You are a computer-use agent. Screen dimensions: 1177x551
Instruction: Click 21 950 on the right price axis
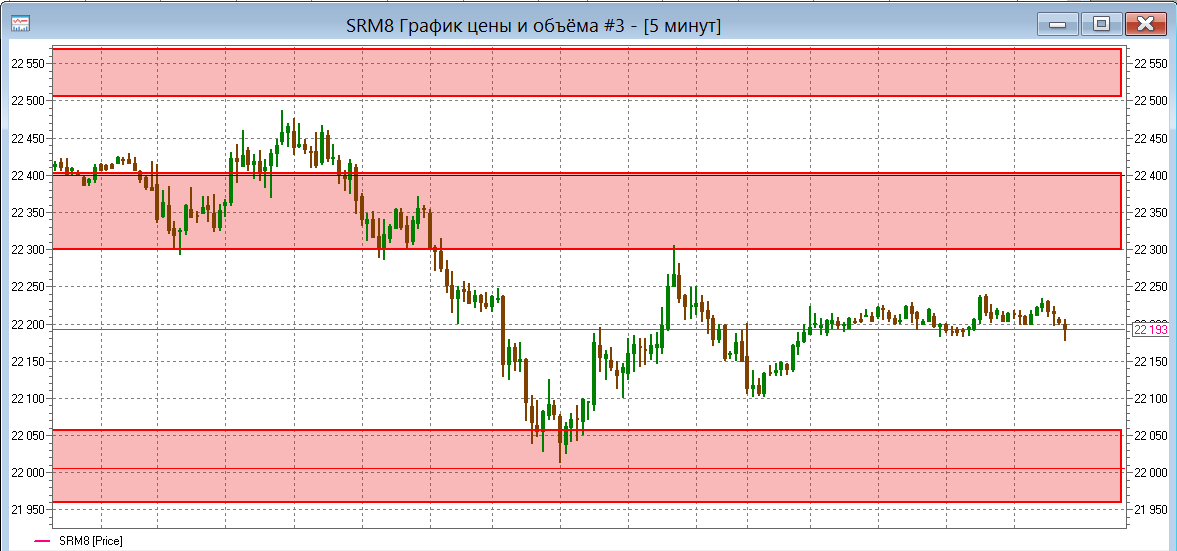coord(1151,510)
